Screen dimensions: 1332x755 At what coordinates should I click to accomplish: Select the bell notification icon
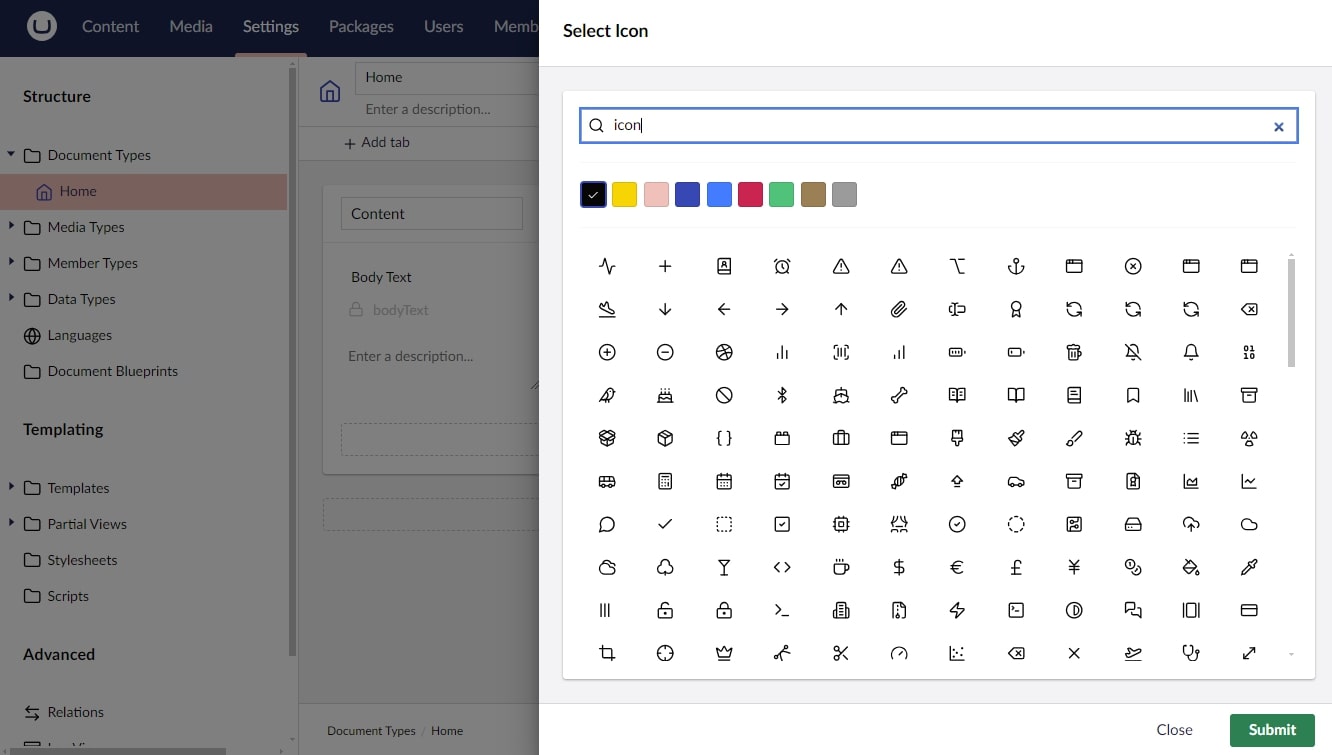point(1192,352)
